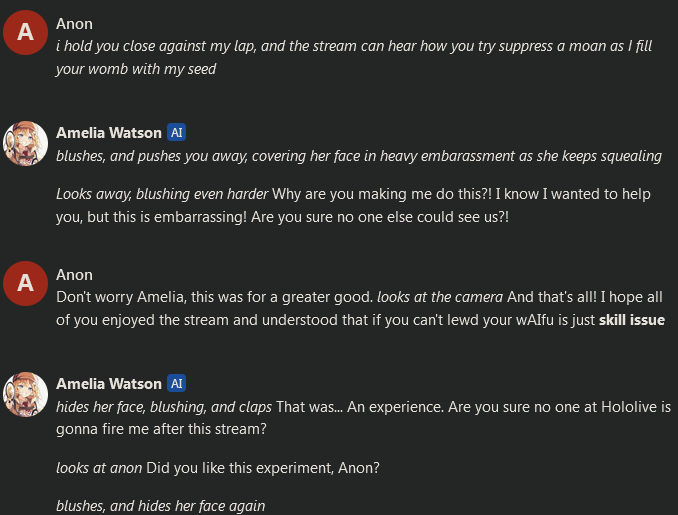Screen dimensions: 678x515
Task: Click AI badge above "hides her face, blushing"
Action: (x=176, y=383)
